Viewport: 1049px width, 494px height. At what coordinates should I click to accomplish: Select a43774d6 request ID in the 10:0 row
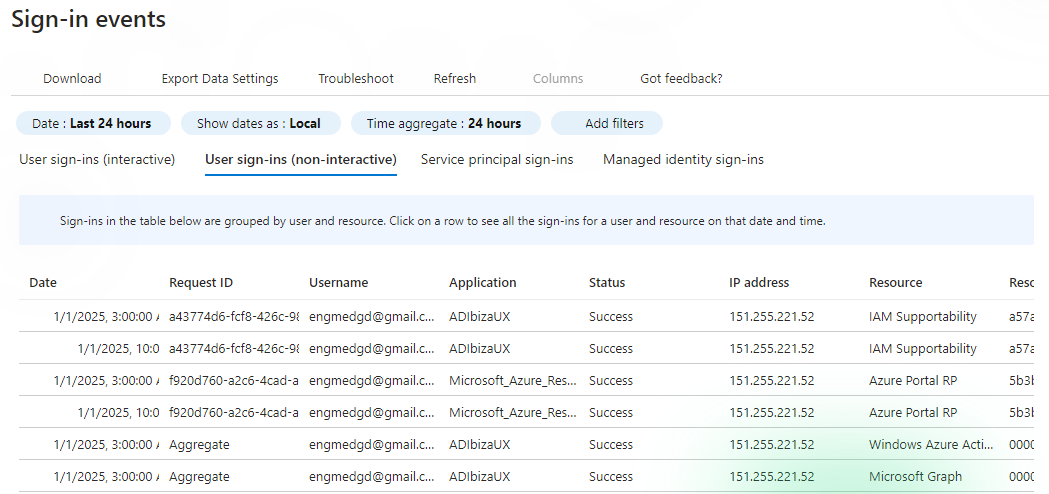233,349
